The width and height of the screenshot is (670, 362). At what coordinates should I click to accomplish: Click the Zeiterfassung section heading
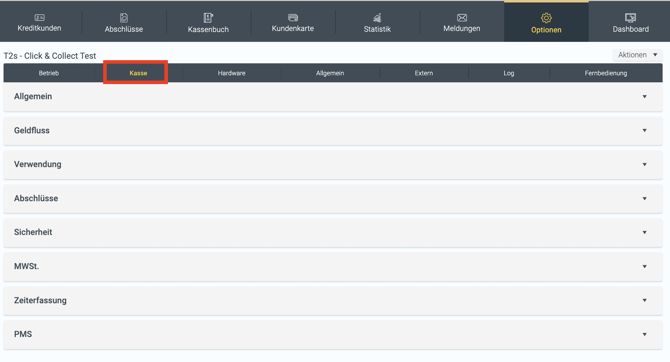[x=40, y=300]
